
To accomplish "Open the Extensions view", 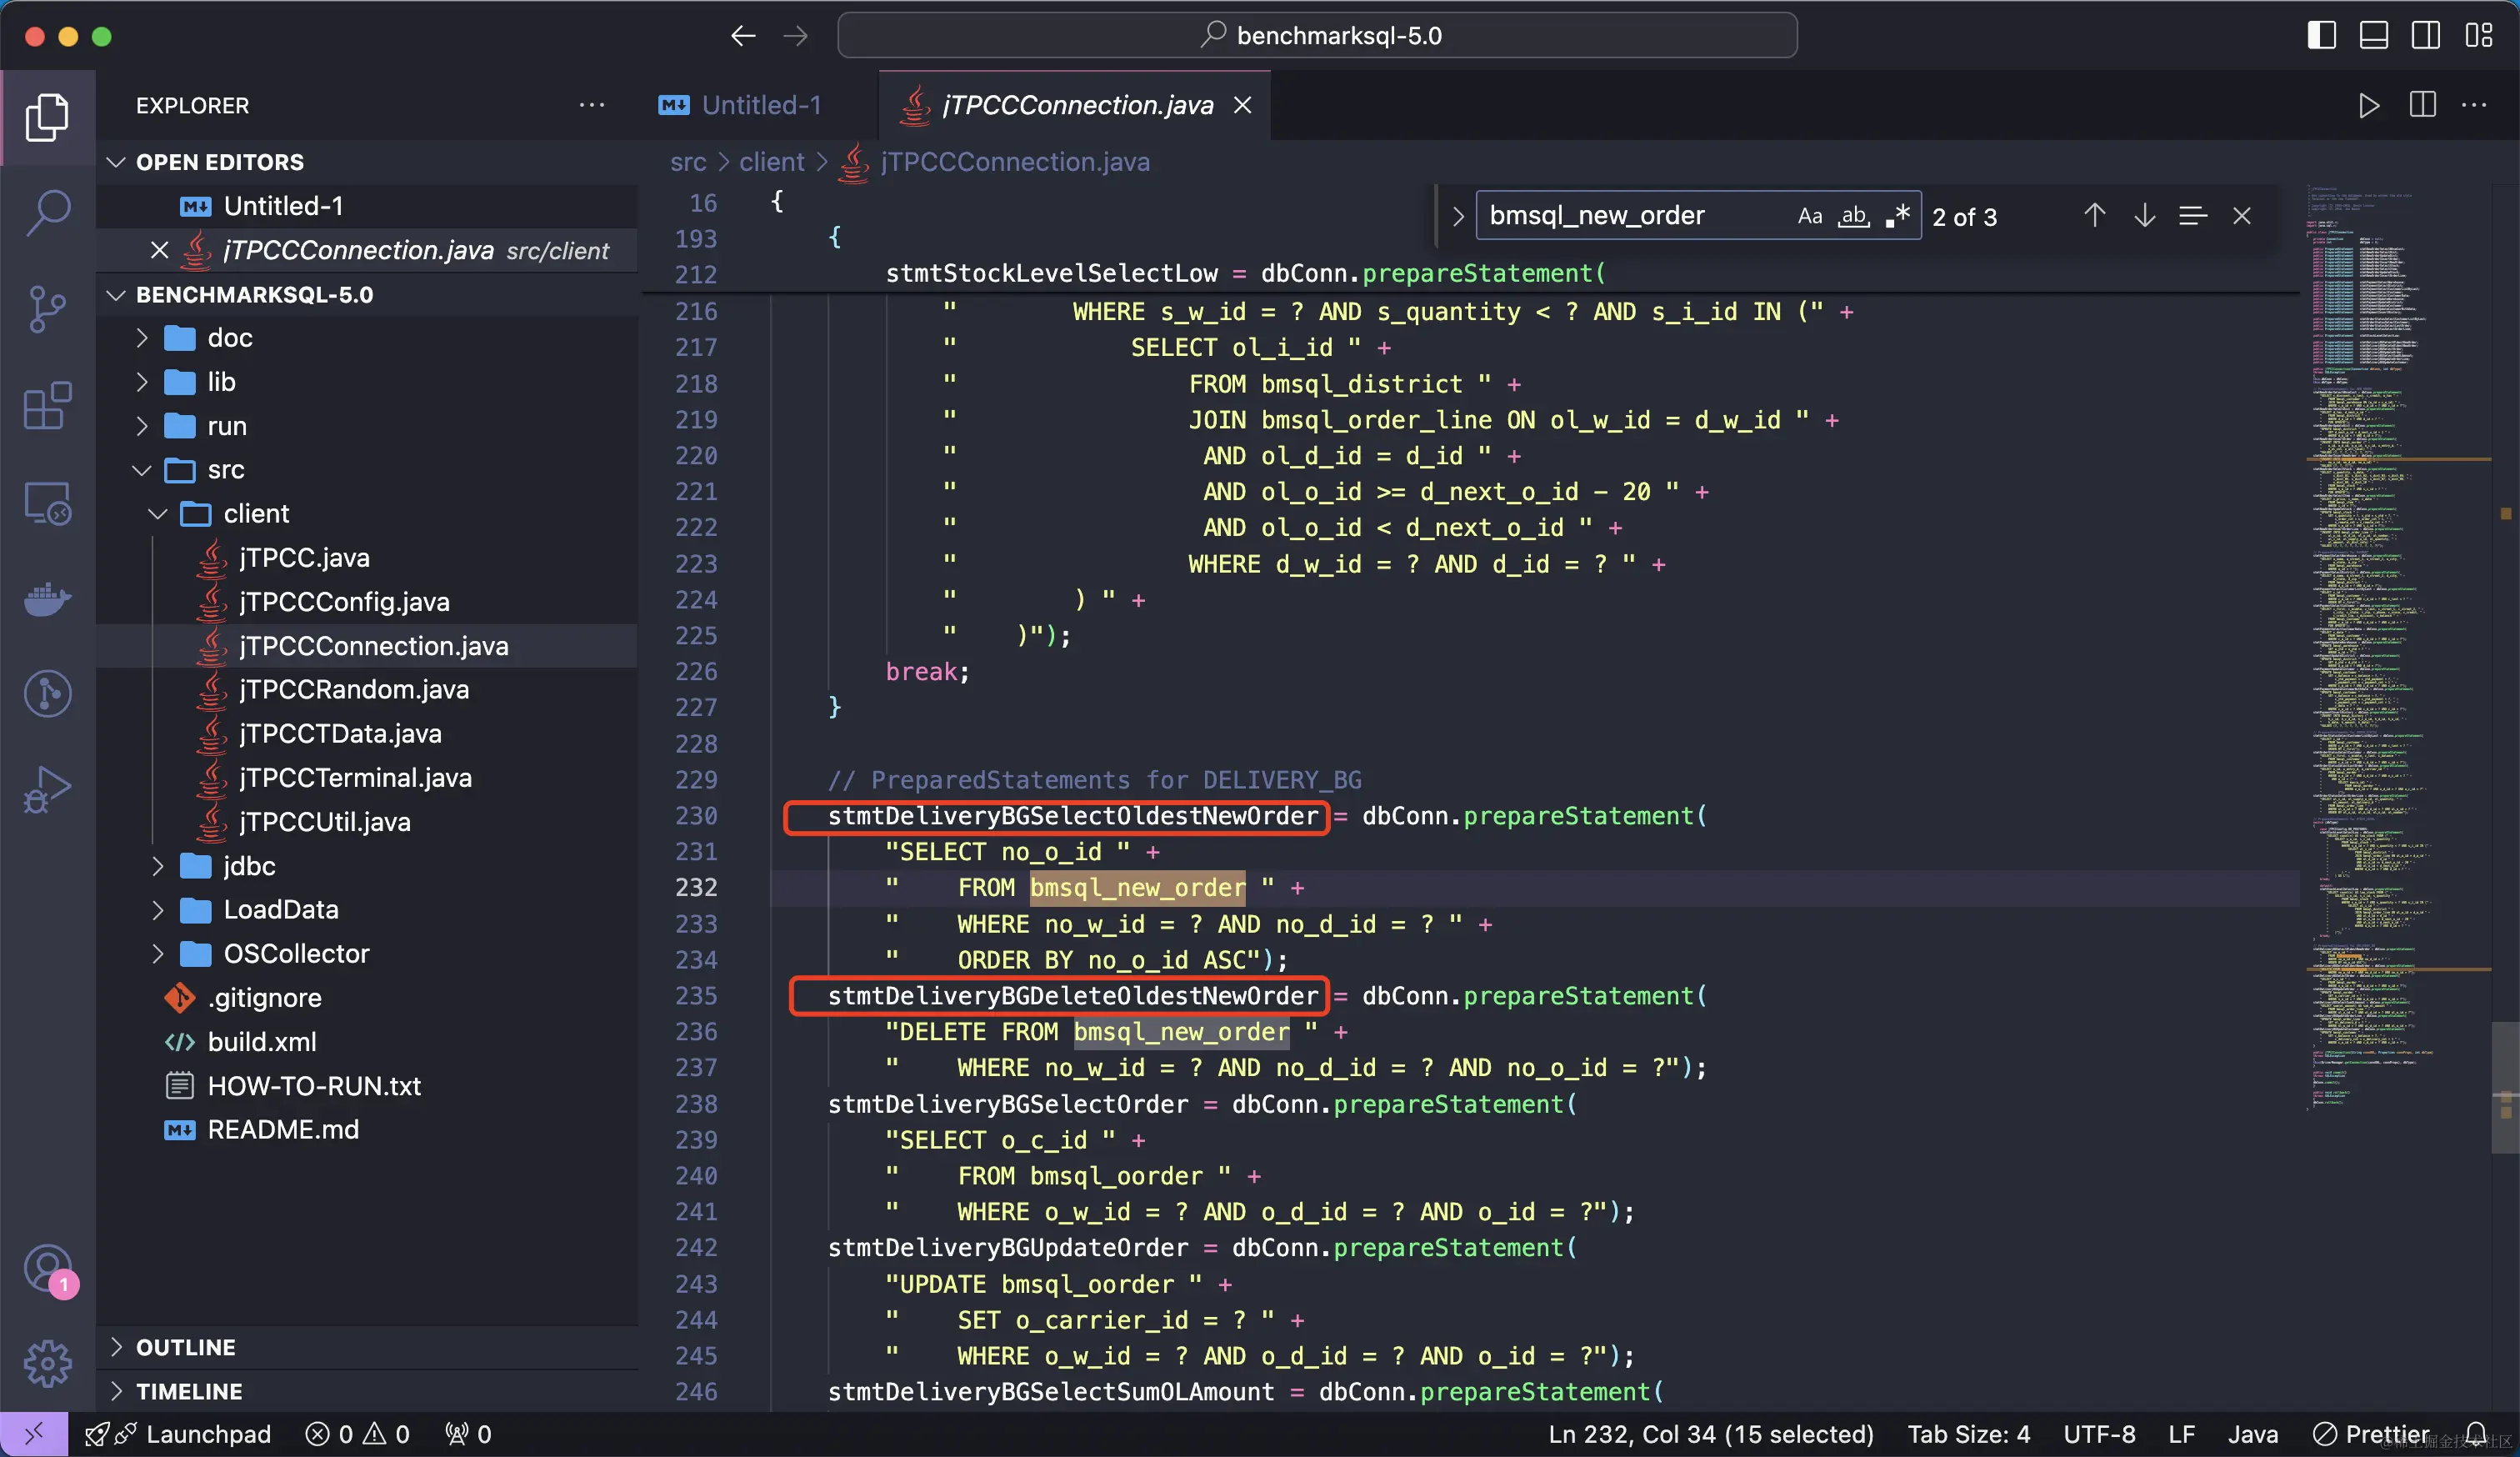I will click(x=47, y=405).
